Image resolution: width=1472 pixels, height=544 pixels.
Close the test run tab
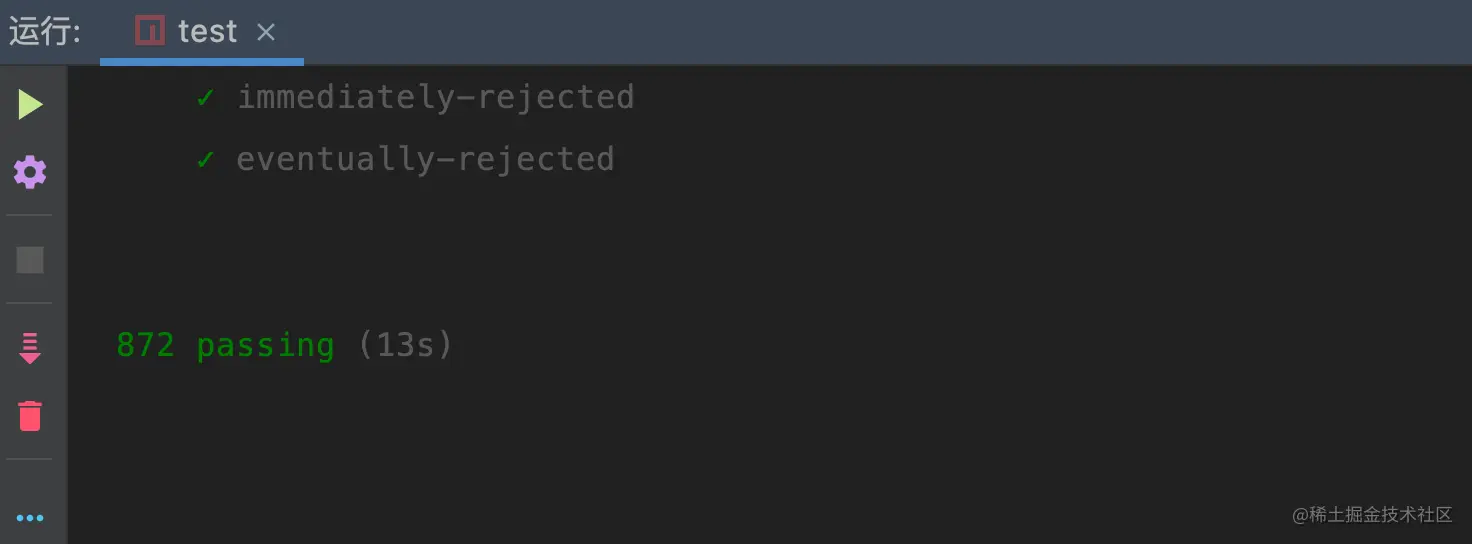[266, 32]
